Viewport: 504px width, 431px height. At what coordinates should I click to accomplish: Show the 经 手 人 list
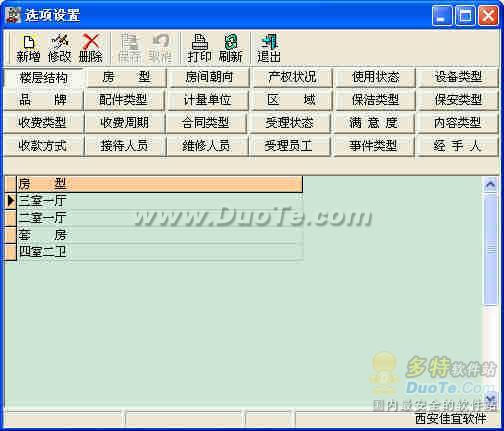click(x=457, y=146)
